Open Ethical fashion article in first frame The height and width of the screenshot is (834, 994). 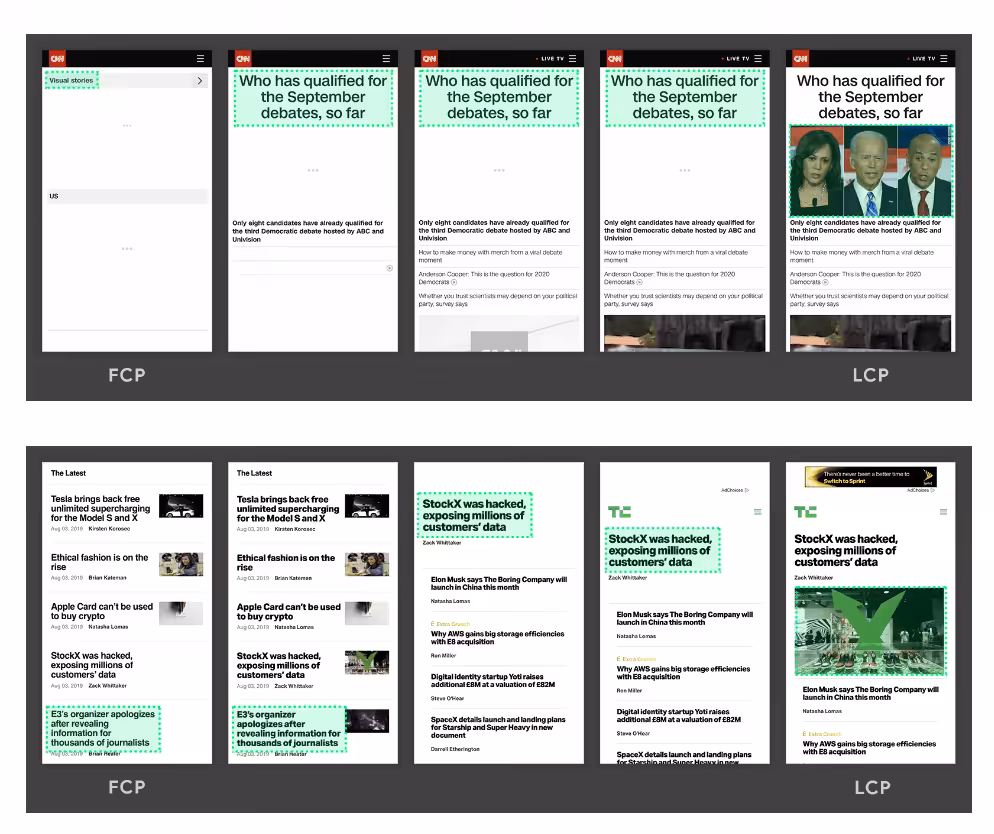(100, 562)
